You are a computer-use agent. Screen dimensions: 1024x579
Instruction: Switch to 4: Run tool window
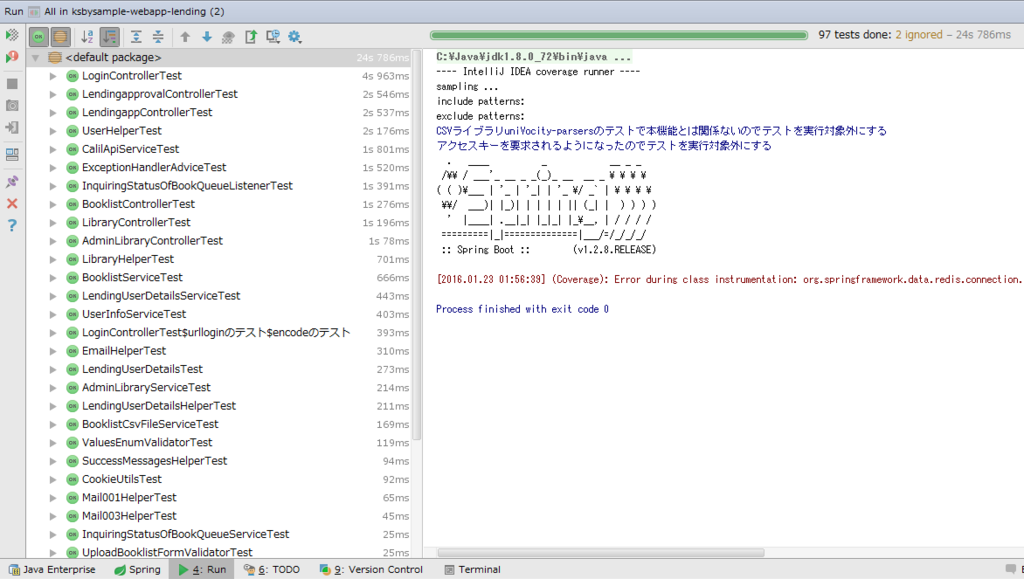pyautogui.click(x=202, y=569)
